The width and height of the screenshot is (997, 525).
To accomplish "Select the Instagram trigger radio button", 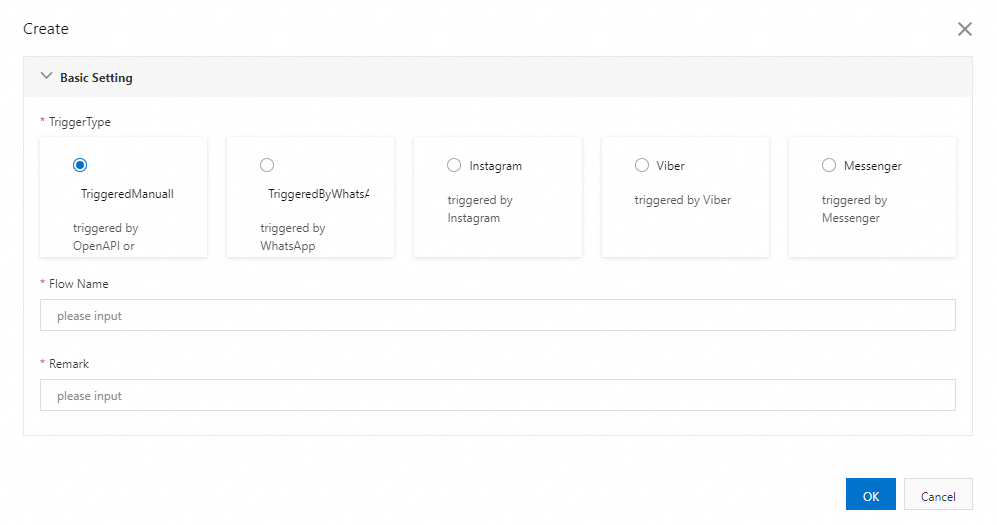I will click(454, 165).
